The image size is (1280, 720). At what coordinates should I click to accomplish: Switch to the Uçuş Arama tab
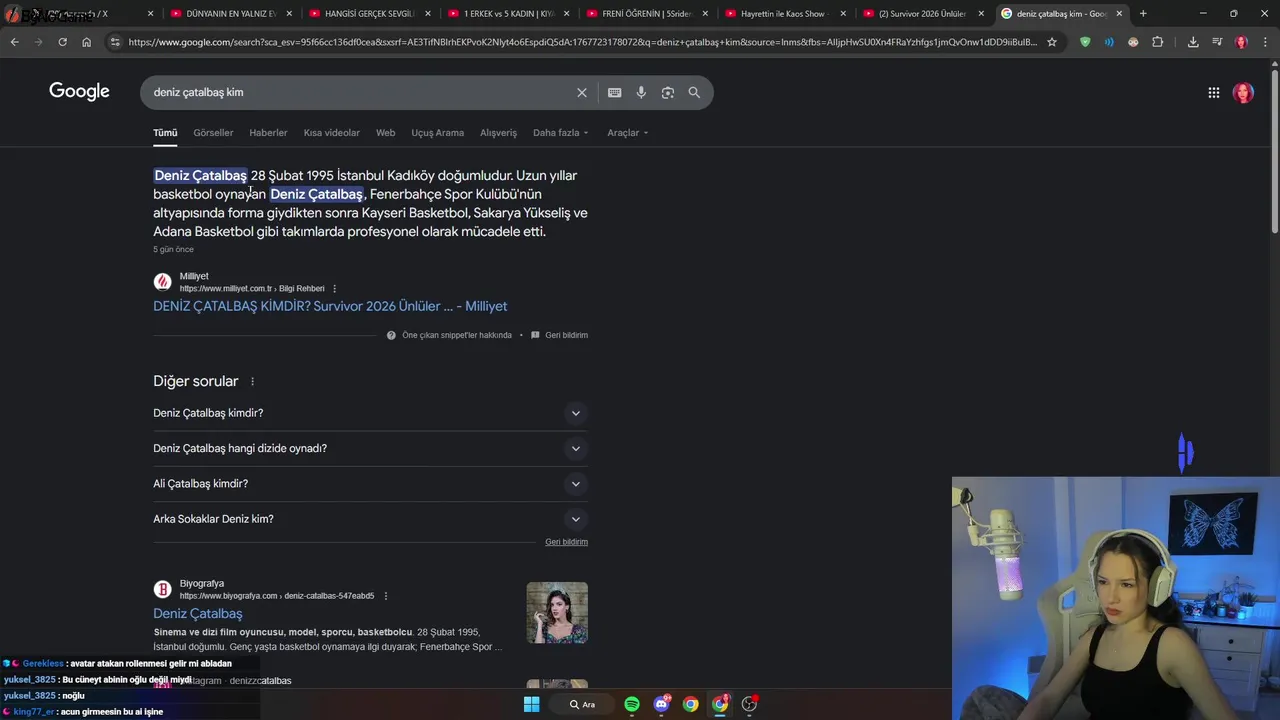(x=437, y=133)
